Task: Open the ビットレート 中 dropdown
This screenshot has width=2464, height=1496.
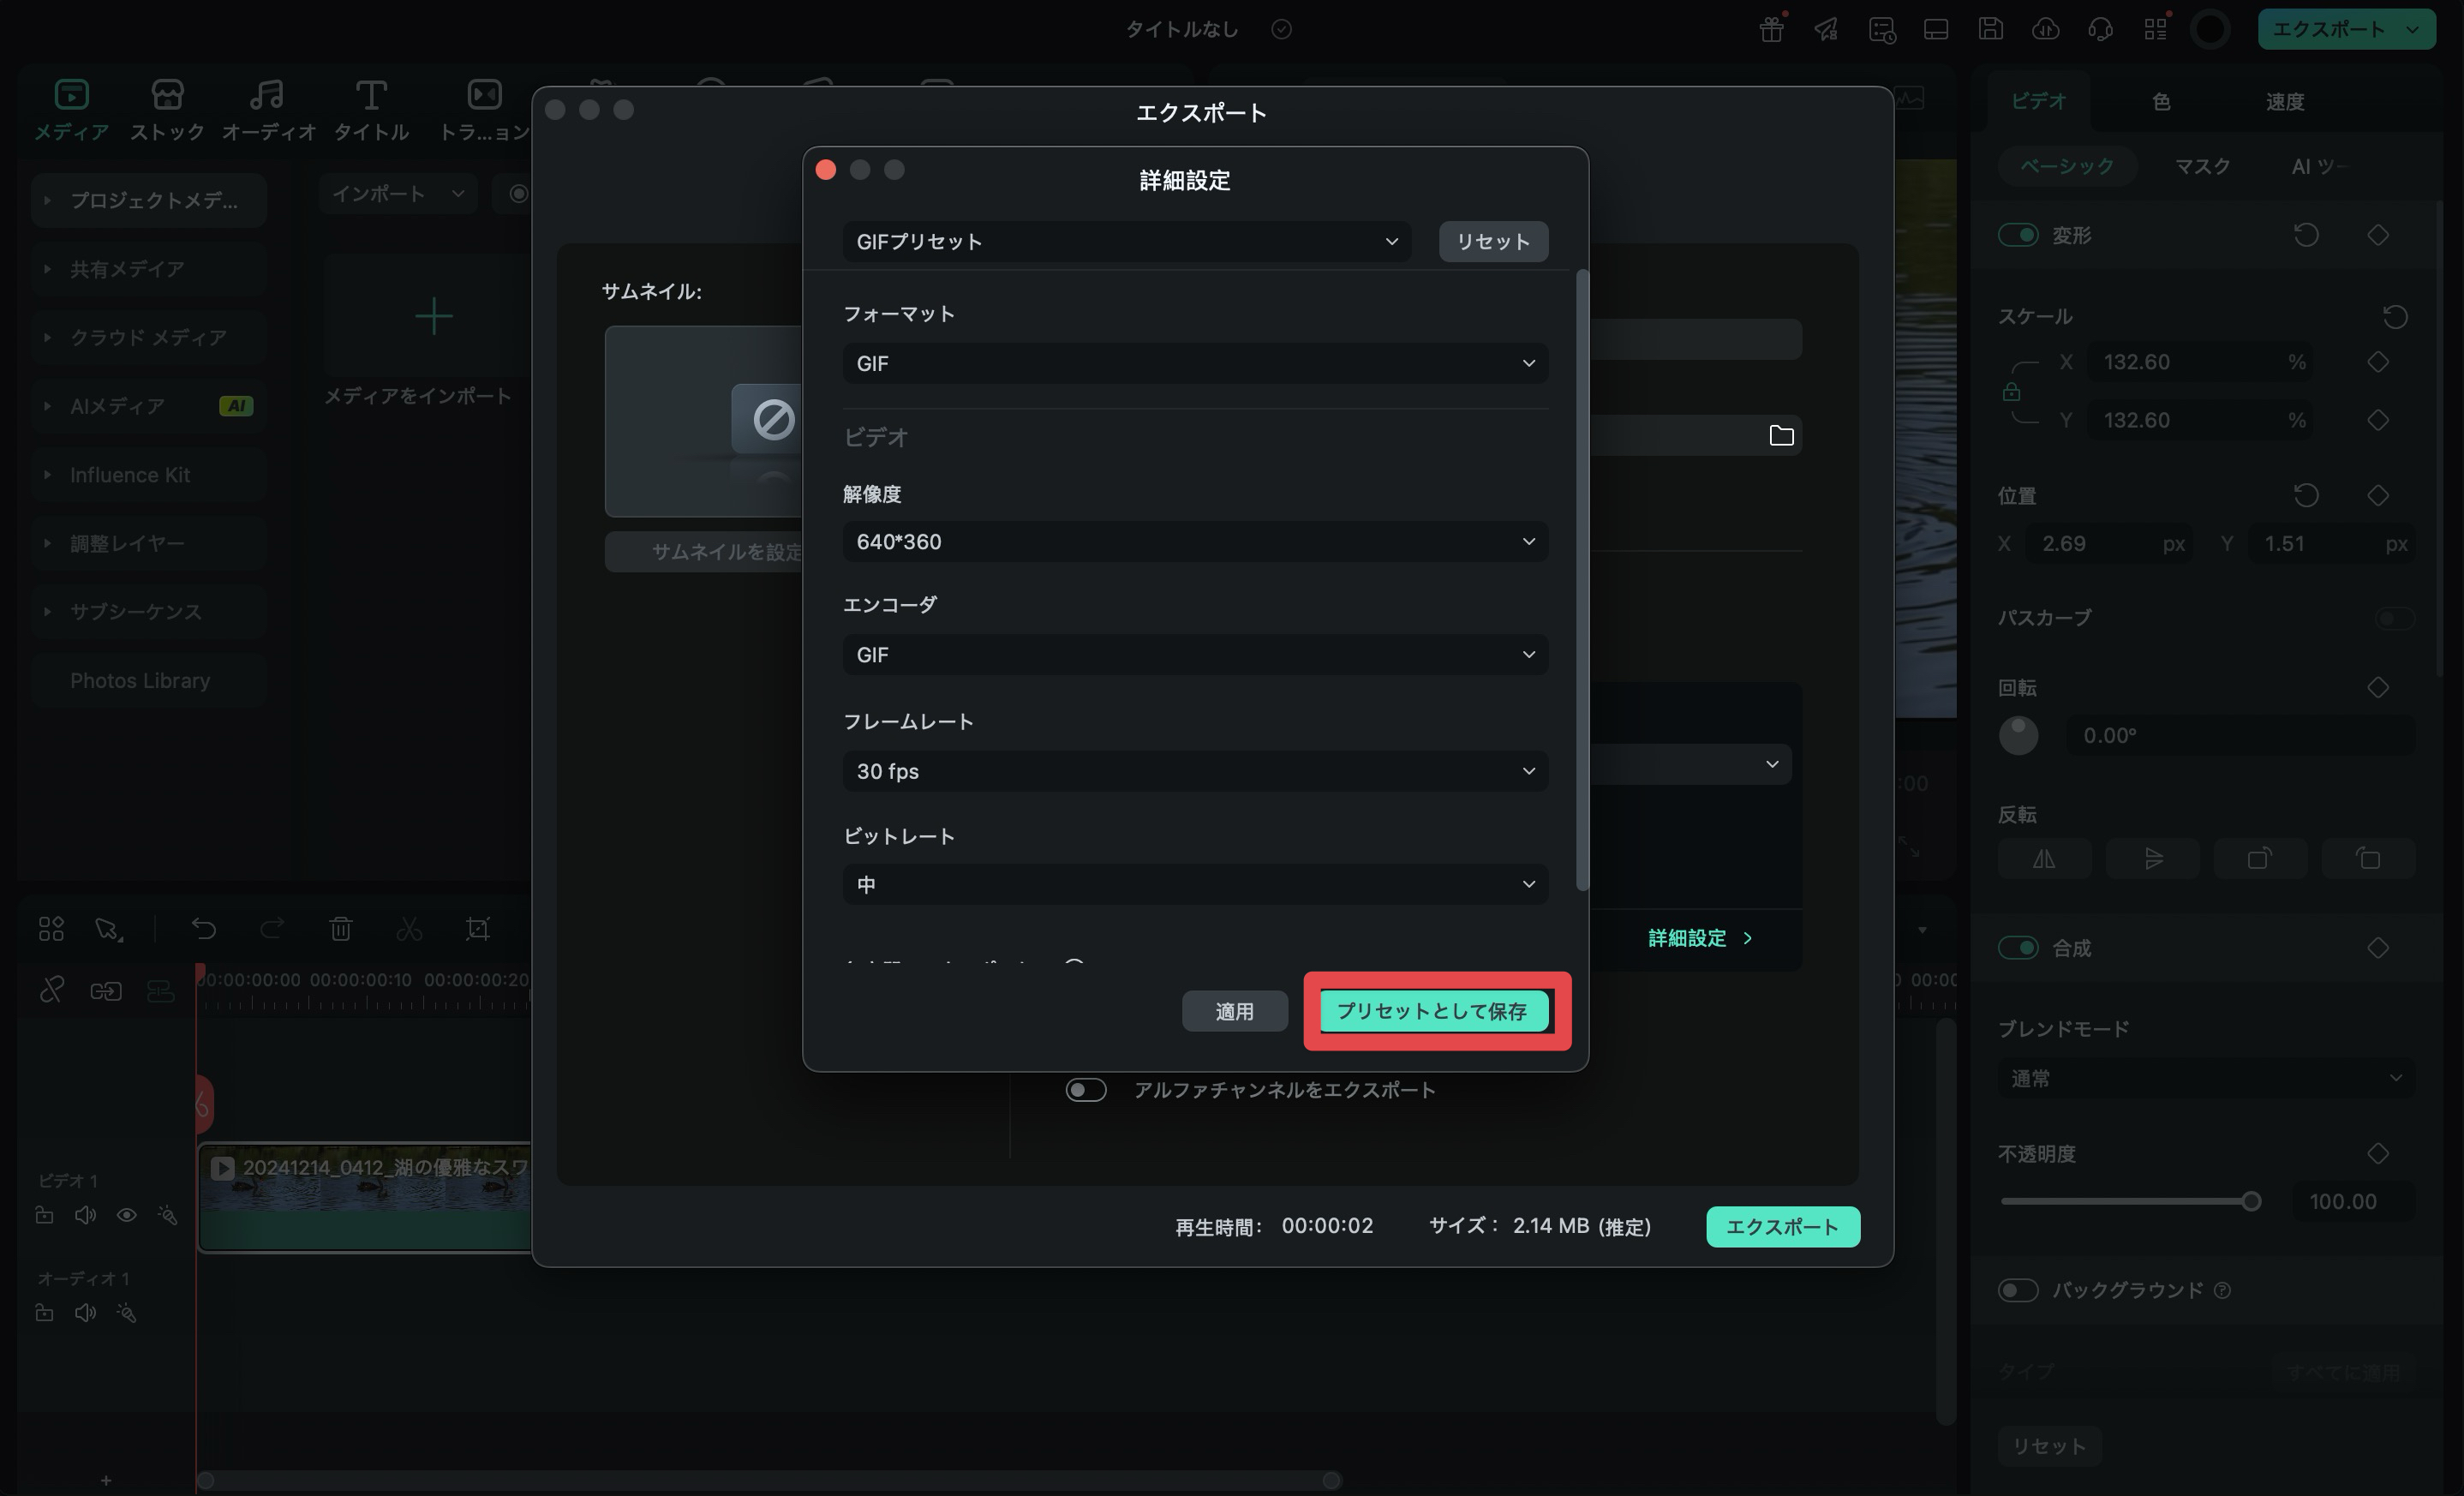Action: pos(1195,885)
